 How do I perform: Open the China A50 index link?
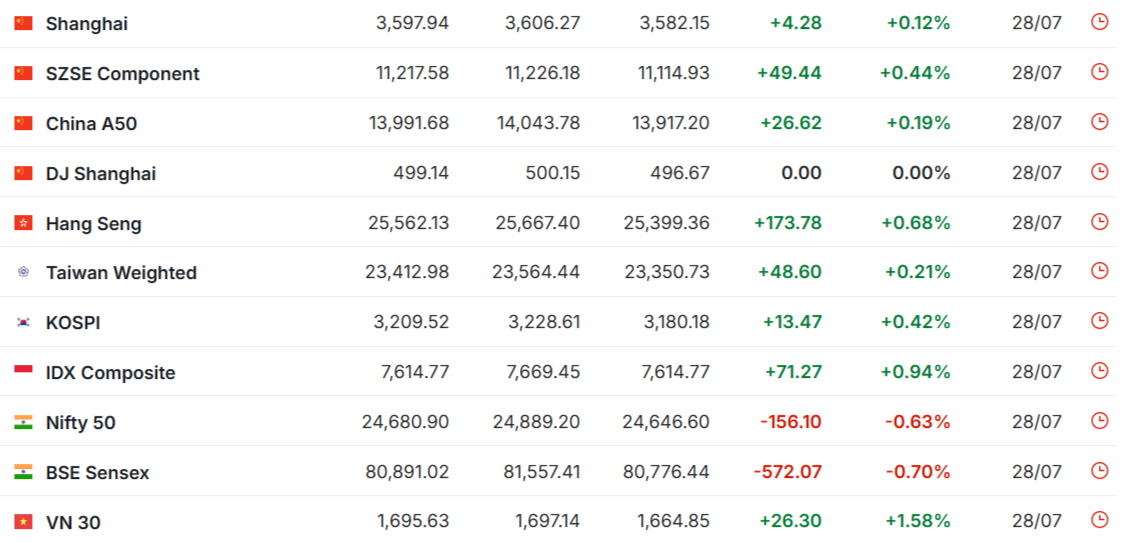91,124
